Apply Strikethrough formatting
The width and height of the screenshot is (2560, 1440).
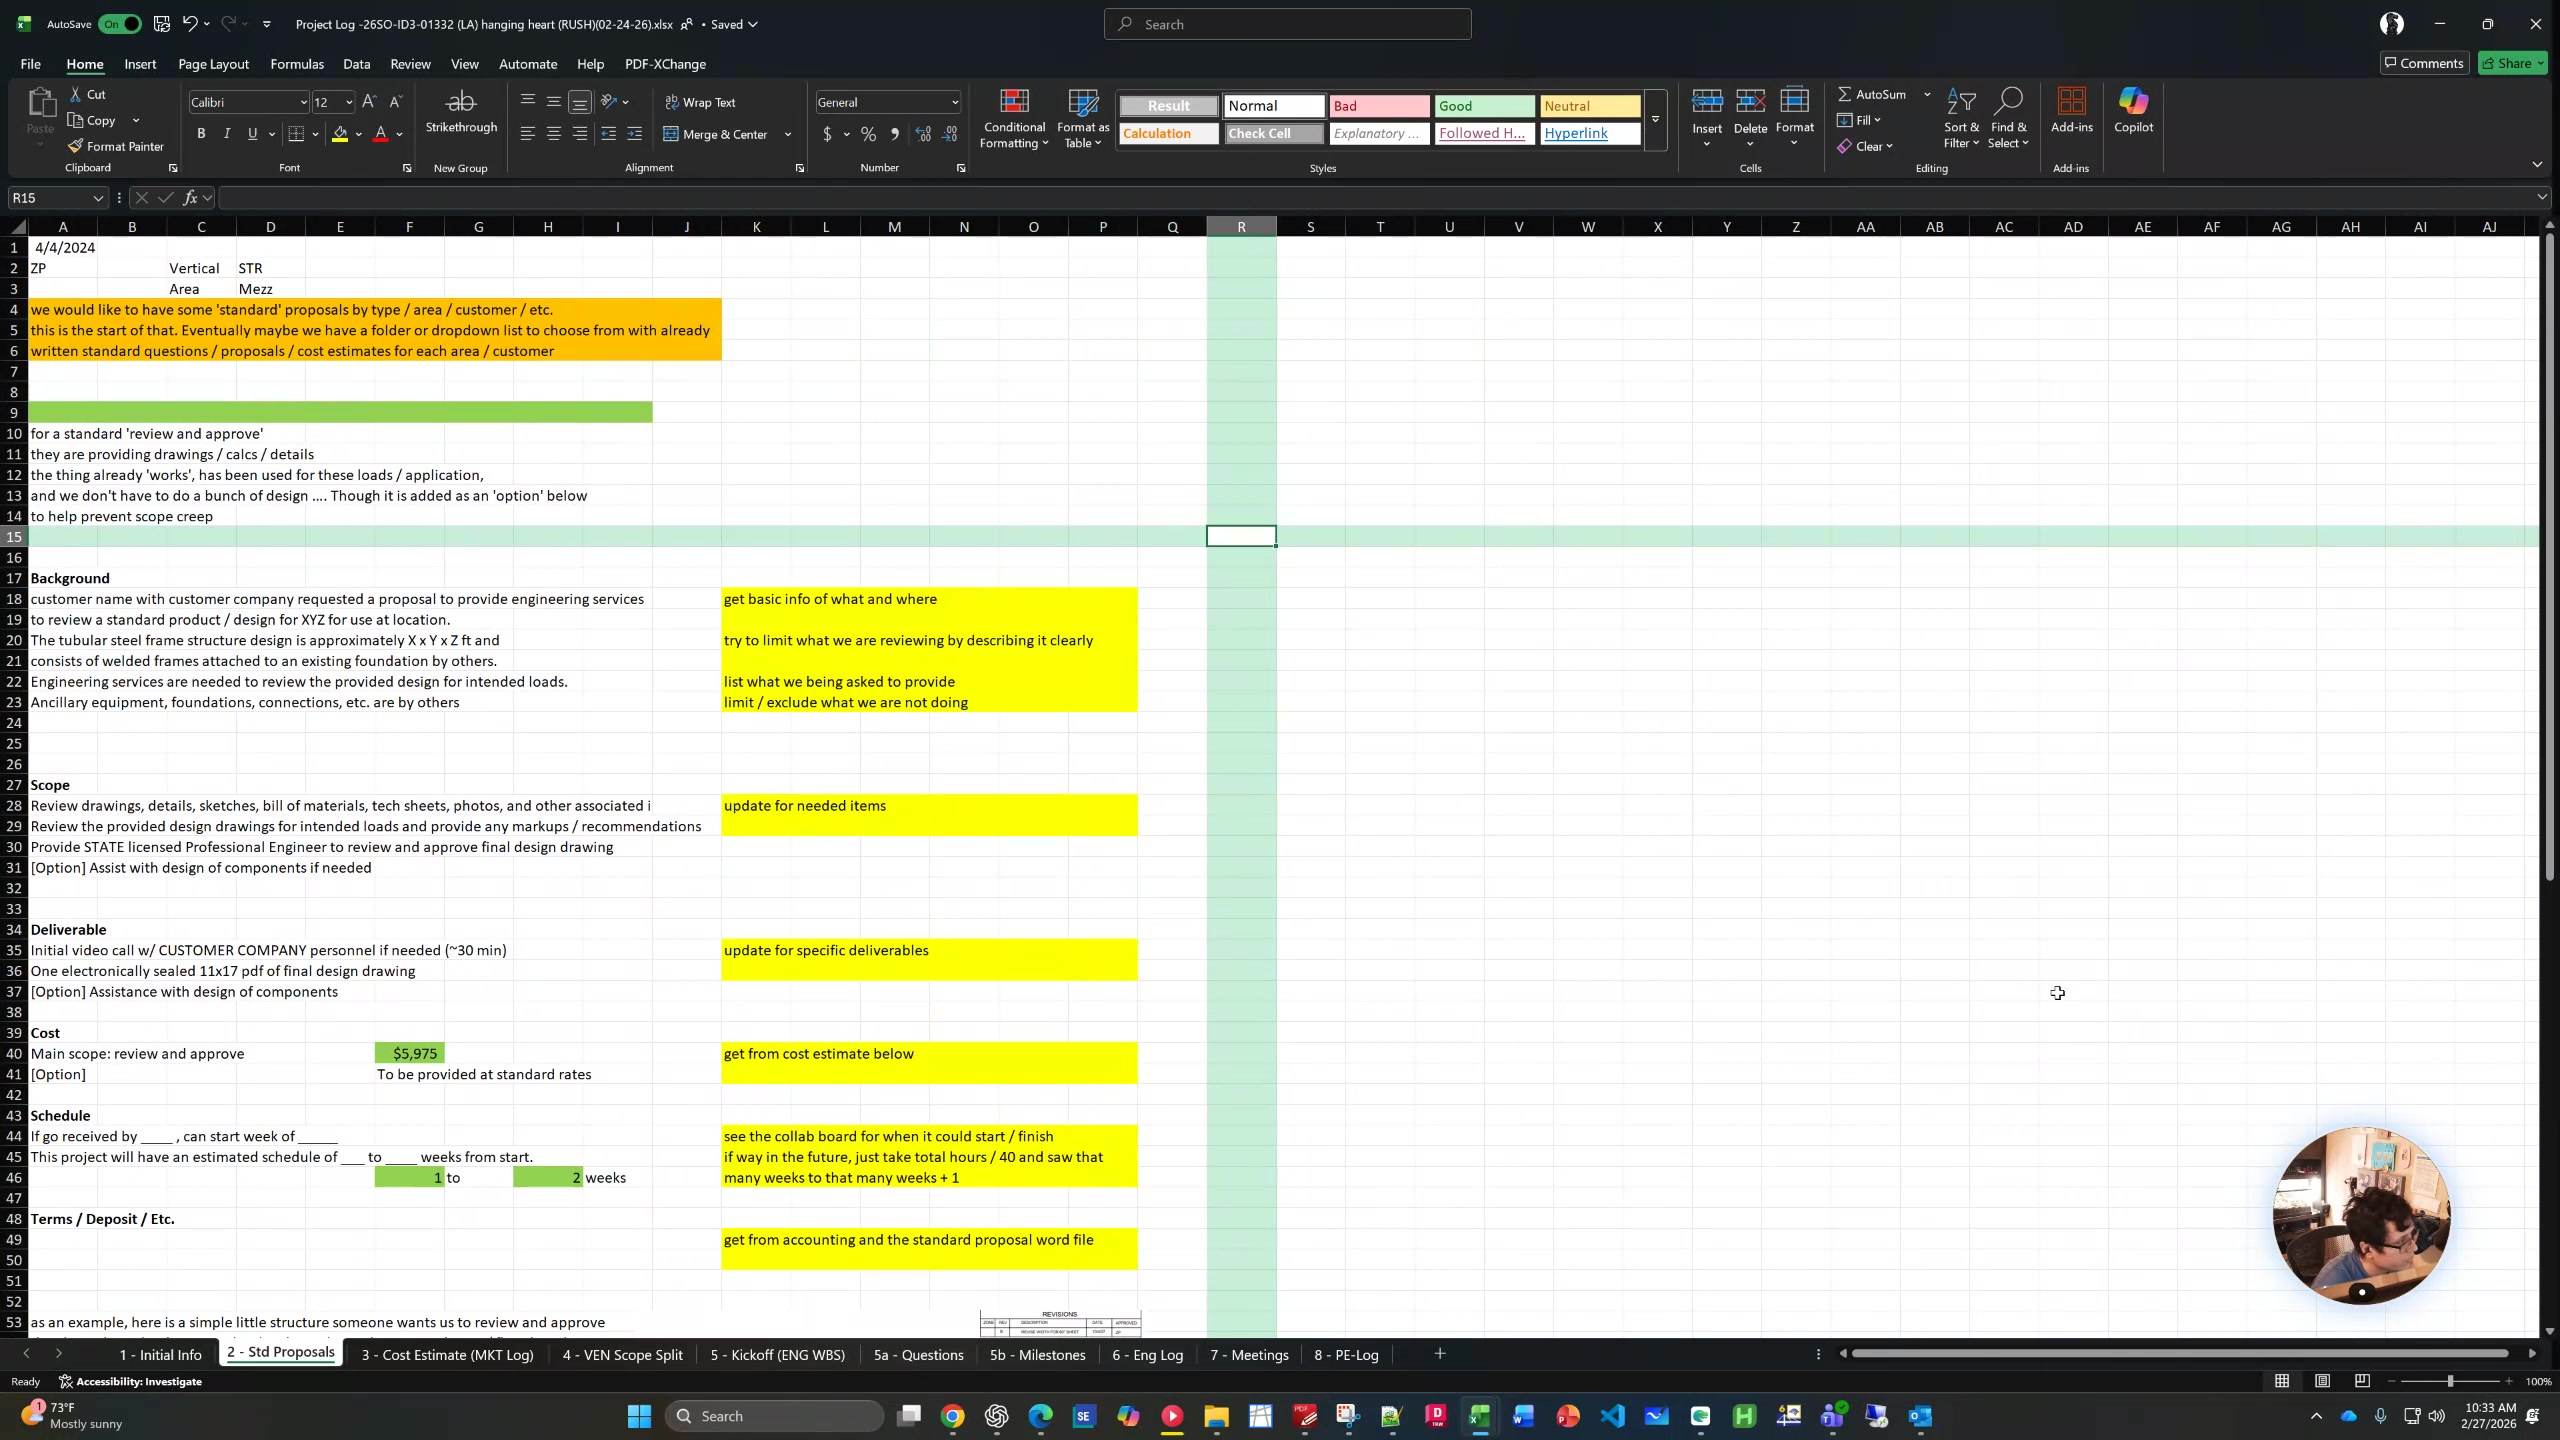[x=461, y=111]
